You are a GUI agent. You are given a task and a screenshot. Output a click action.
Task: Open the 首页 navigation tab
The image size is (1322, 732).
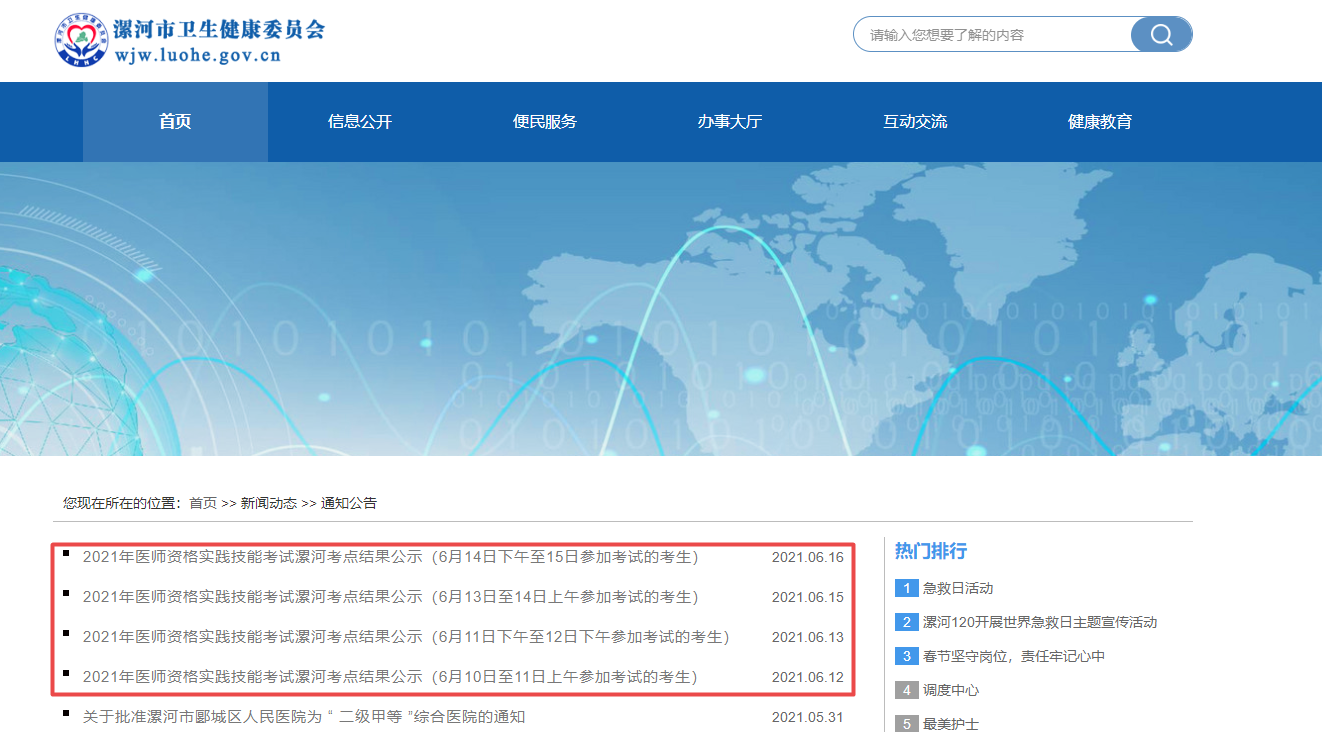coord(175,122)
